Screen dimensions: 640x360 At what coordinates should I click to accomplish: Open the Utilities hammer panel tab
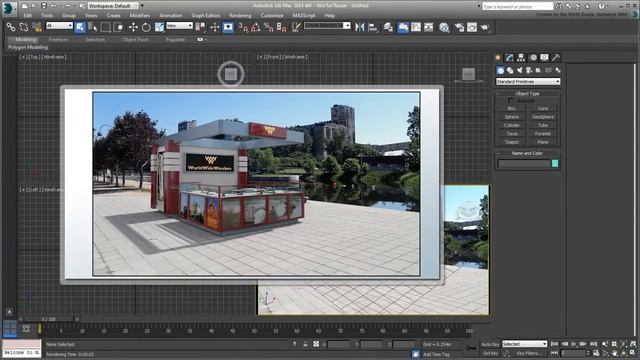click(x=556, y=58)
